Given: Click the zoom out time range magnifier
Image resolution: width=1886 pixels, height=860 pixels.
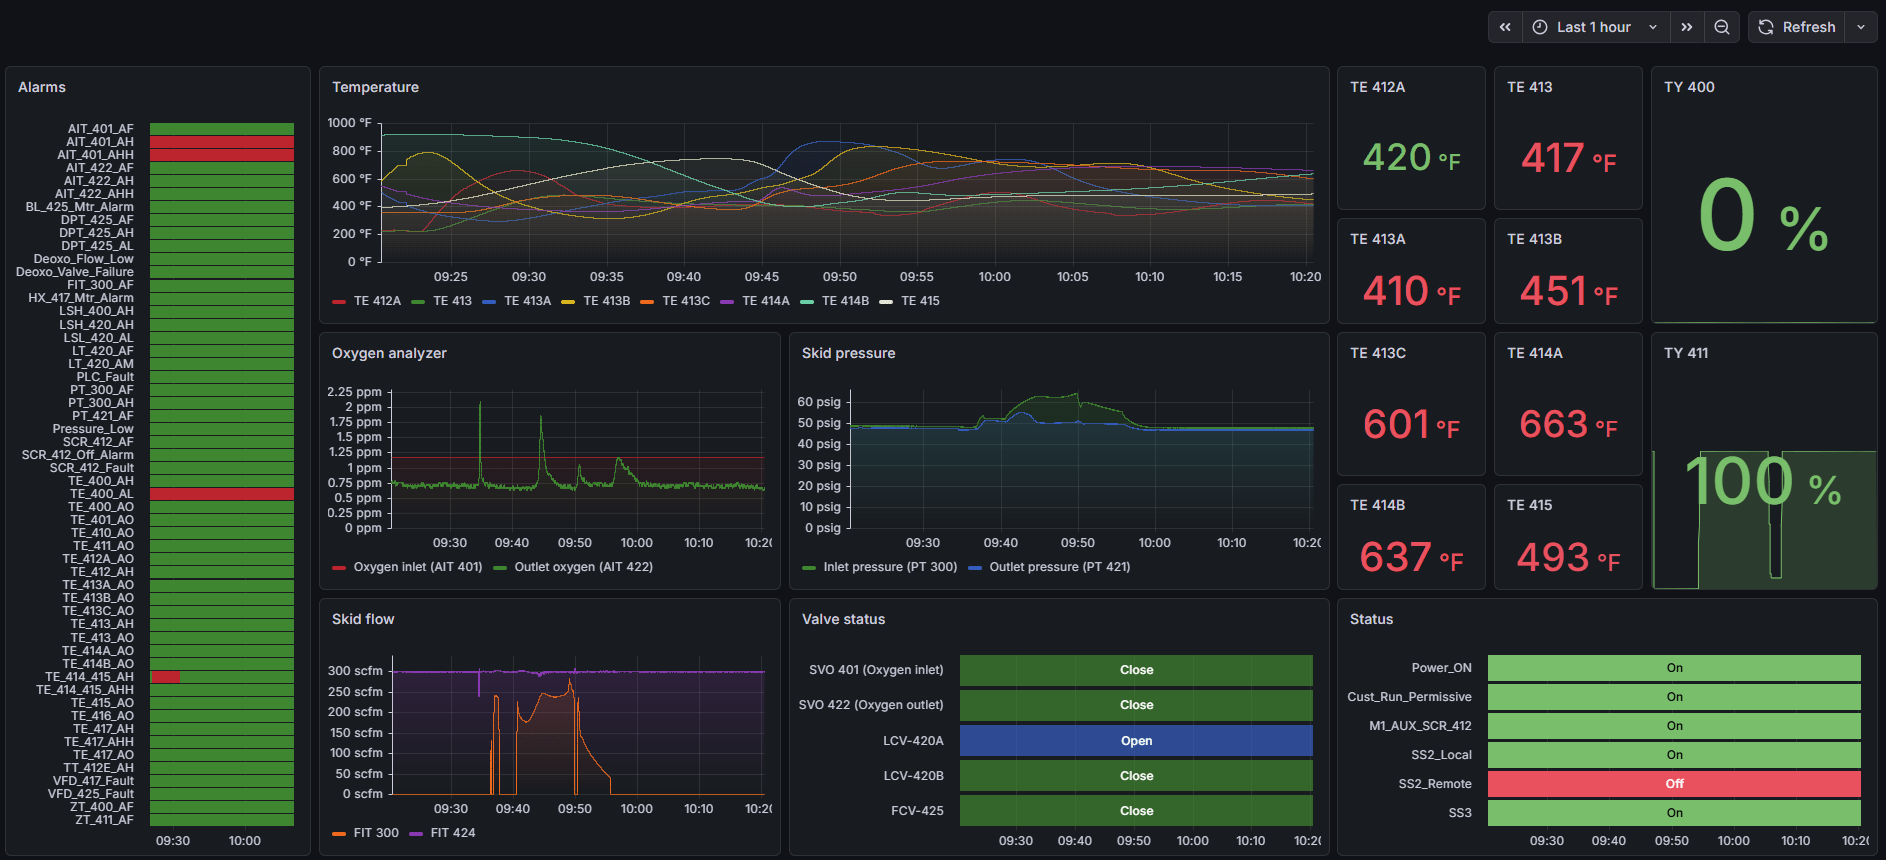Looking at the screenshot, I should point(1722,27).
